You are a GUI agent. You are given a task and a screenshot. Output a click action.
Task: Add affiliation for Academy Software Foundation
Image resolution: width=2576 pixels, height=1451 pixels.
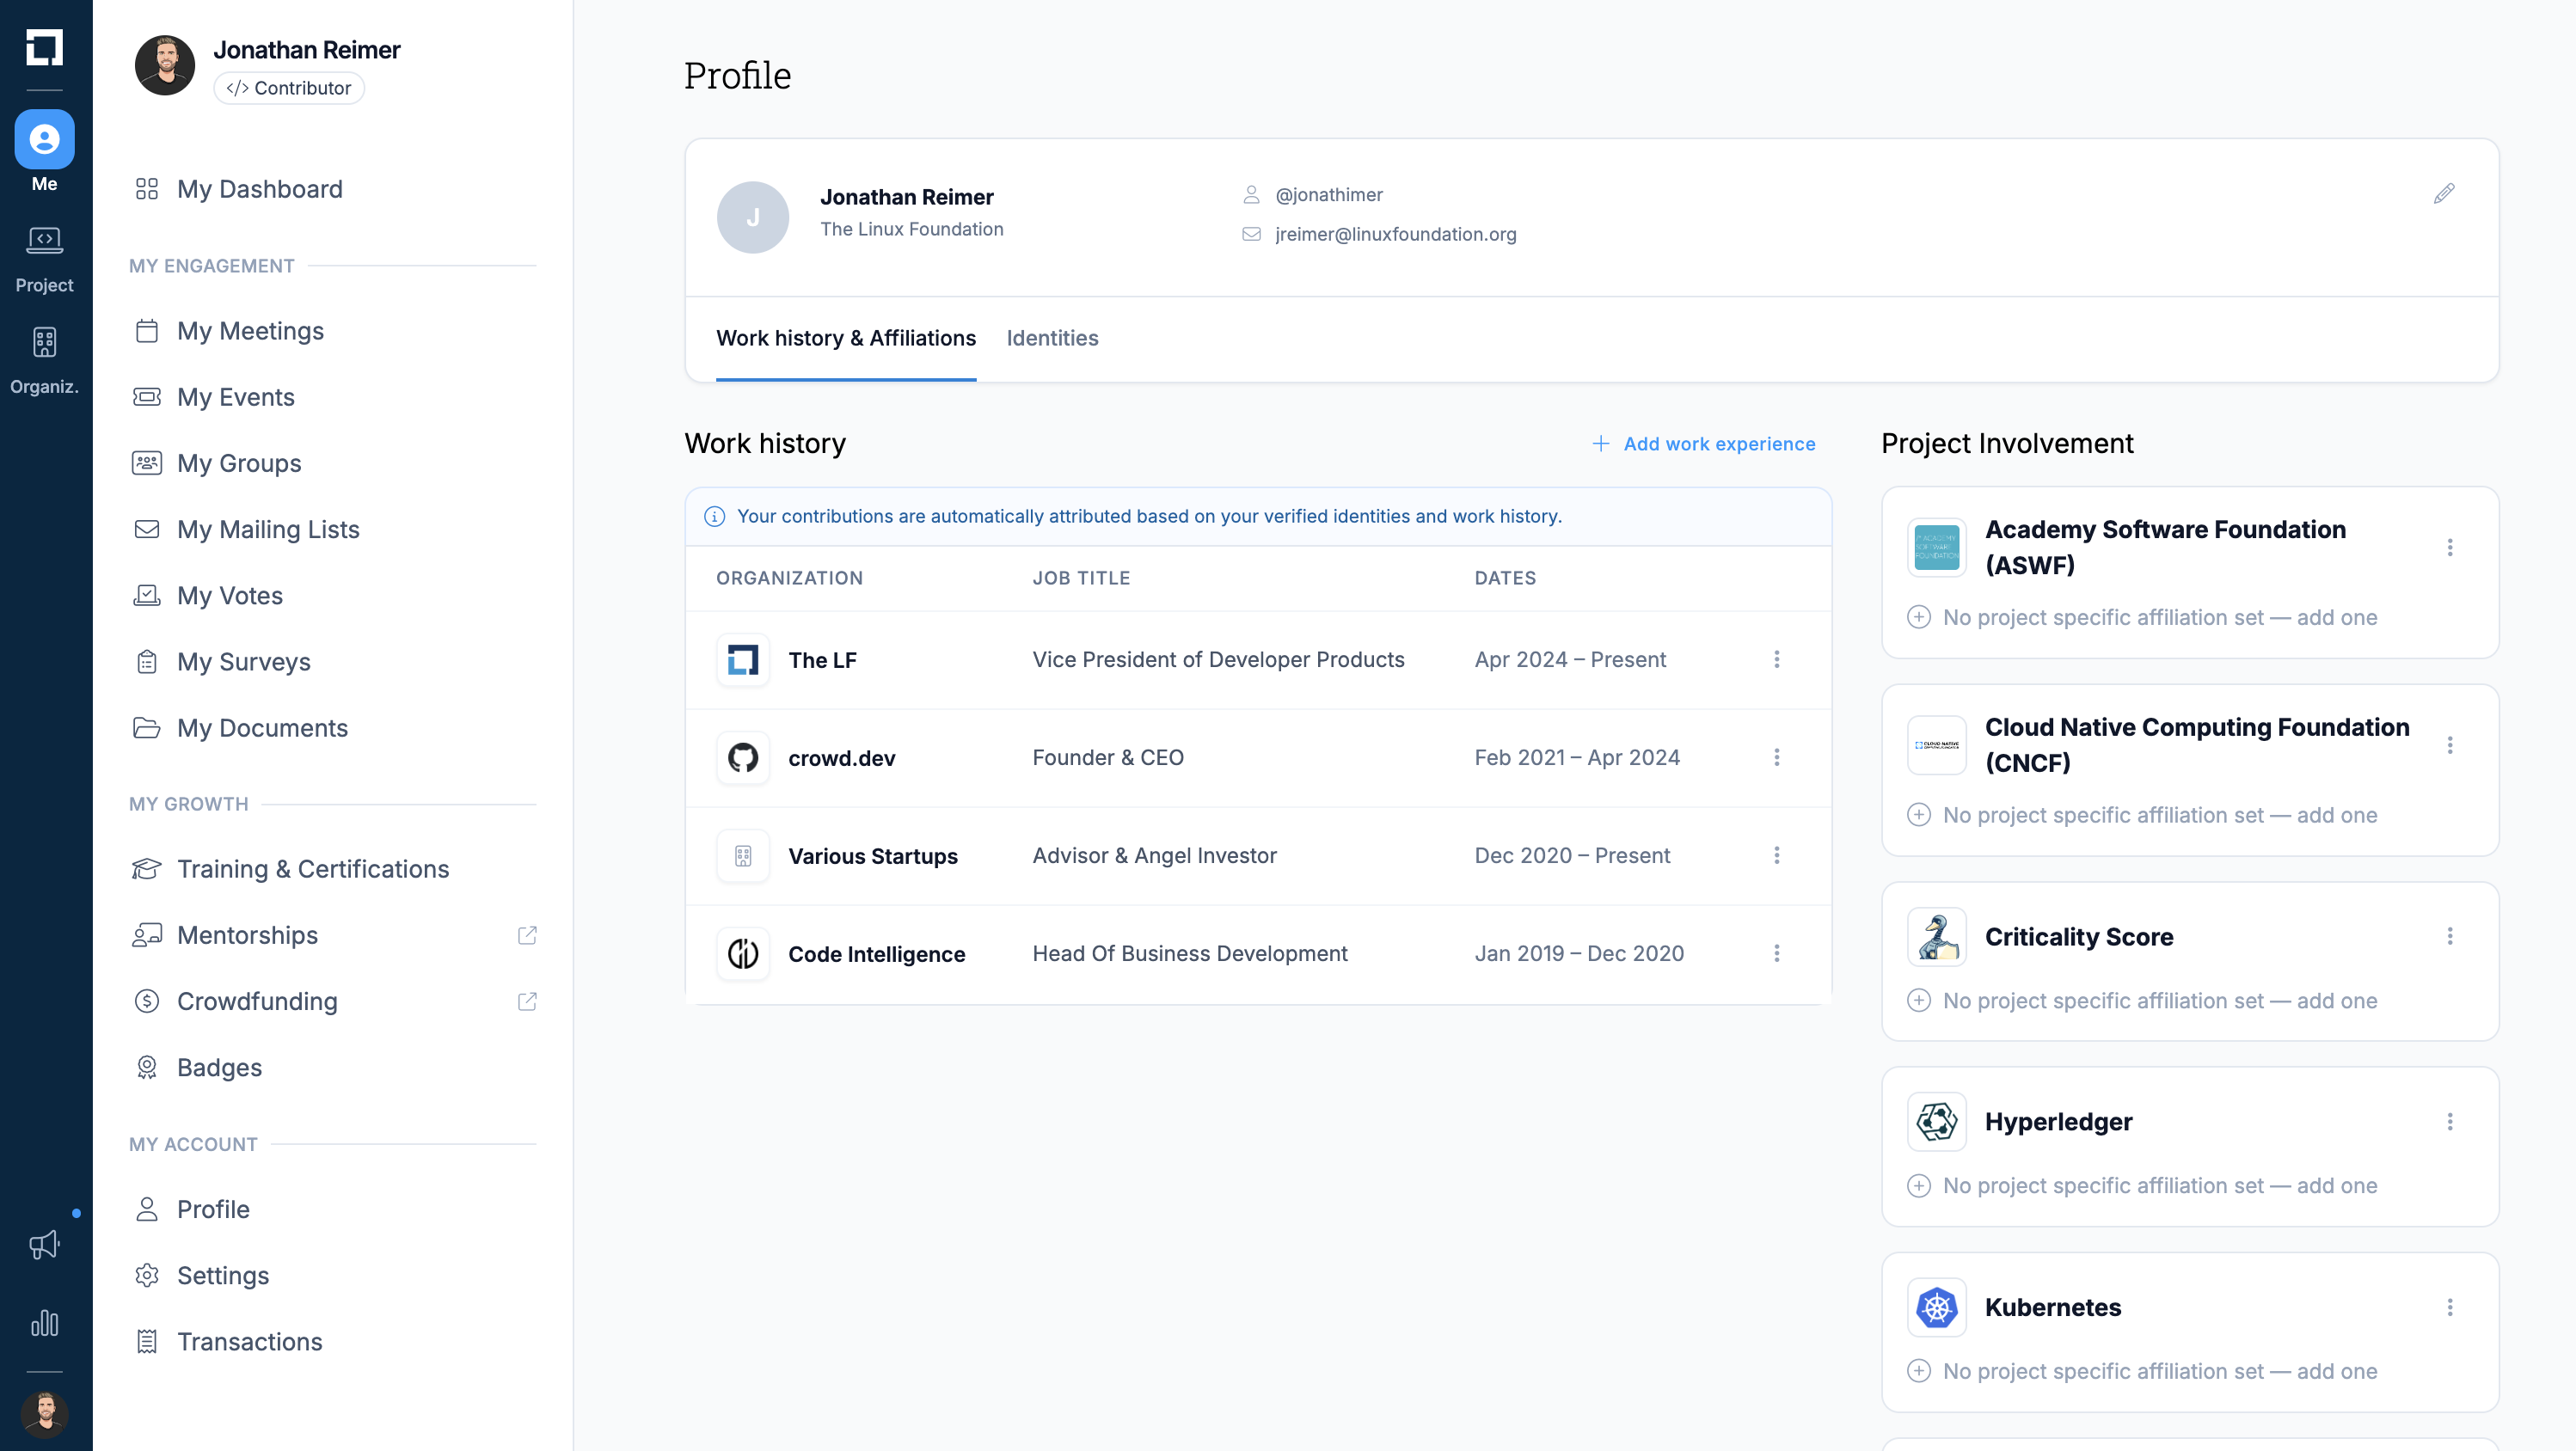pyautogui.click(x=2142, y=617)
